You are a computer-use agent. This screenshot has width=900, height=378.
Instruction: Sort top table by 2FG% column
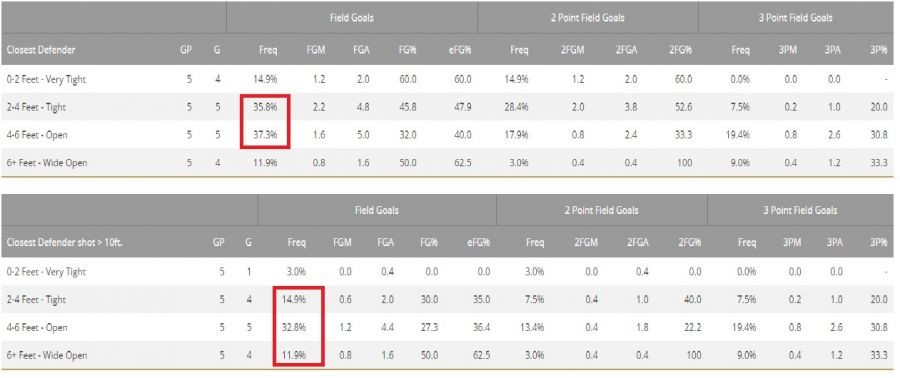(680, 50)
